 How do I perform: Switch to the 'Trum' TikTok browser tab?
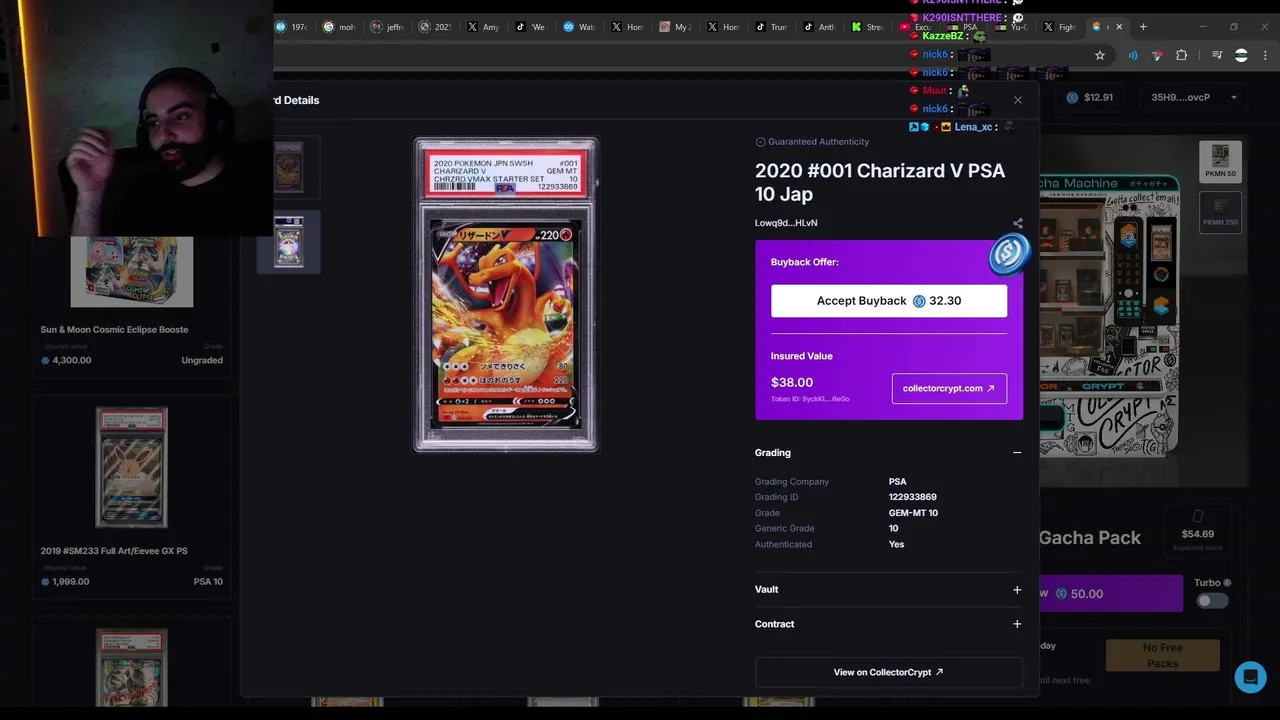[x=772, y=27]
